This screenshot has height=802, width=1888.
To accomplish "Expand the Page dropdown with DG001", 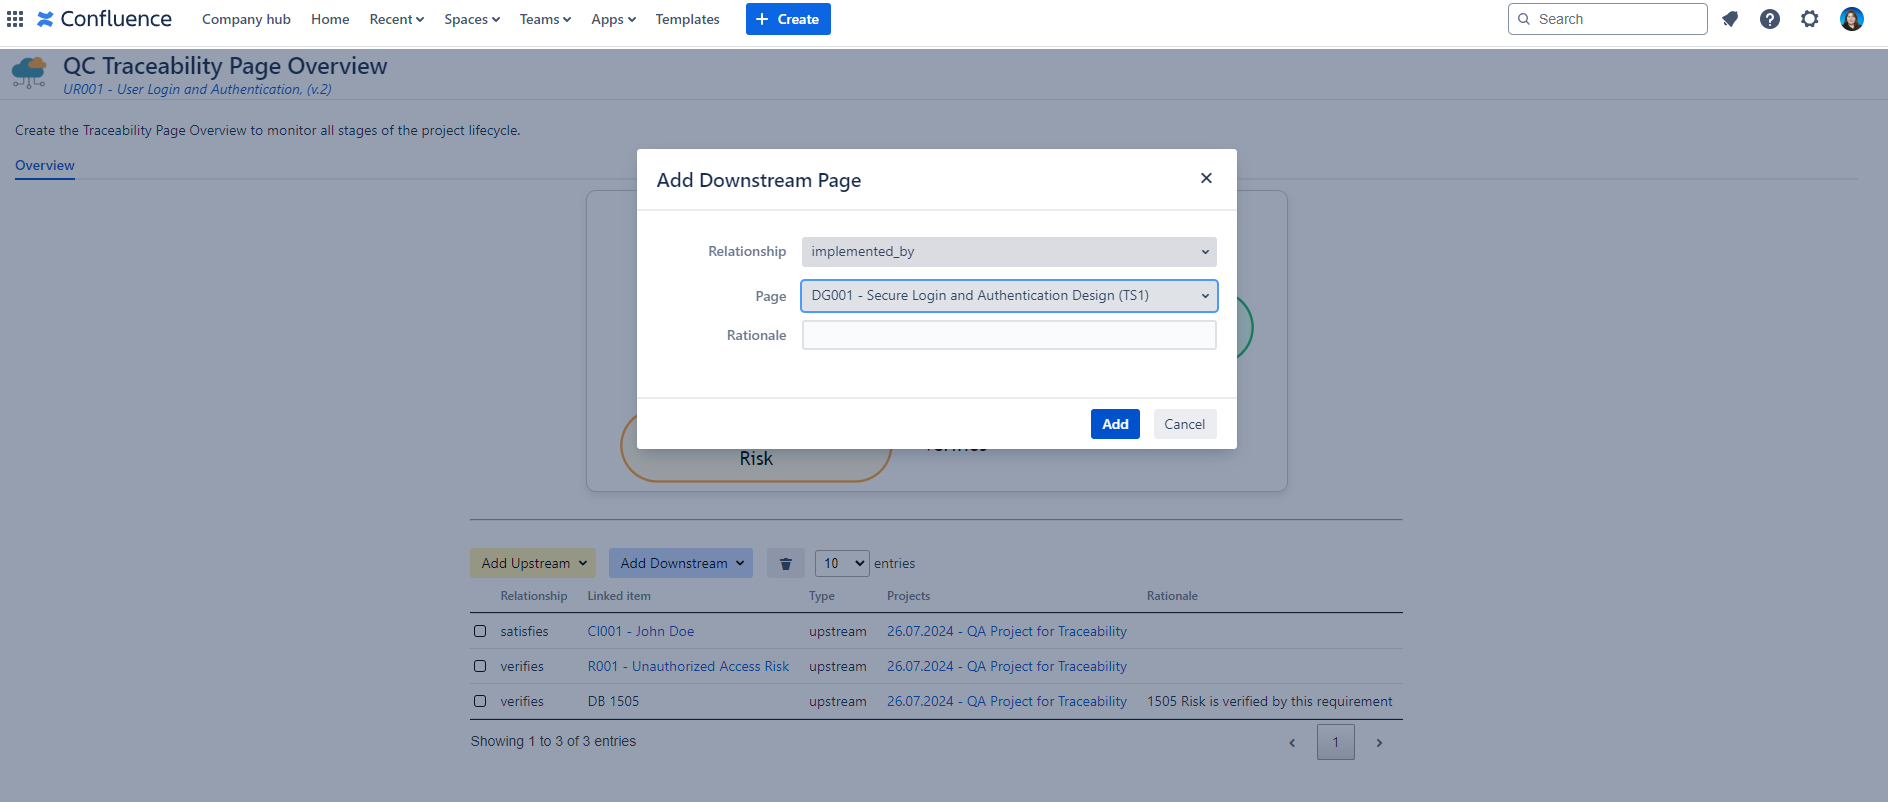I will [x=1009, y=296].
